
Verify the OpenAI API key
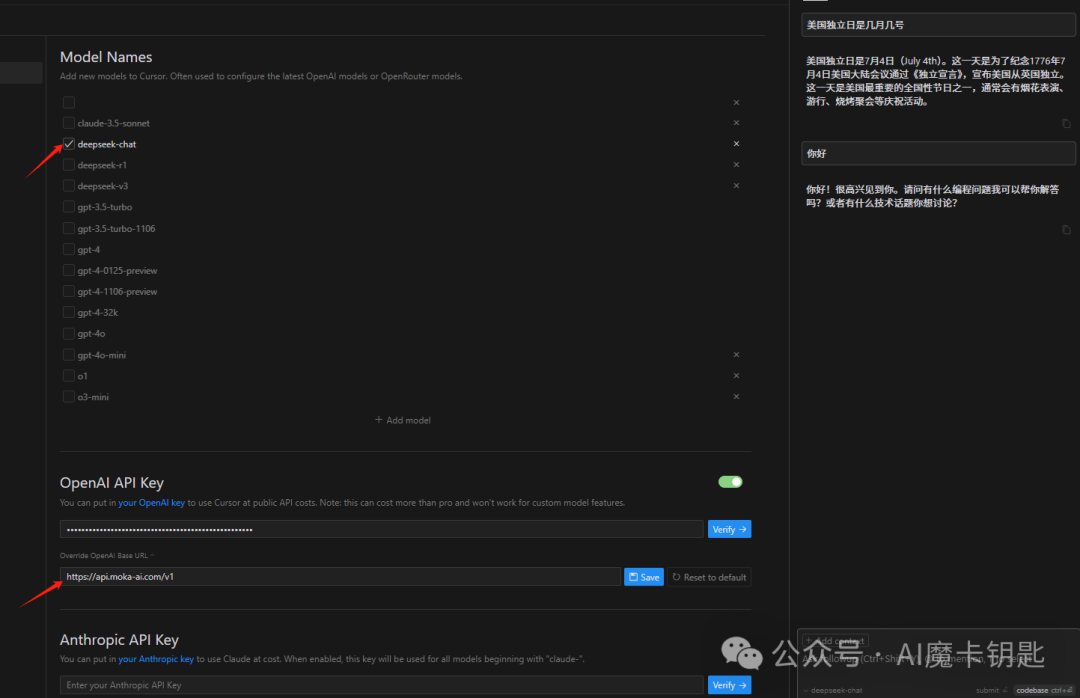729,528
